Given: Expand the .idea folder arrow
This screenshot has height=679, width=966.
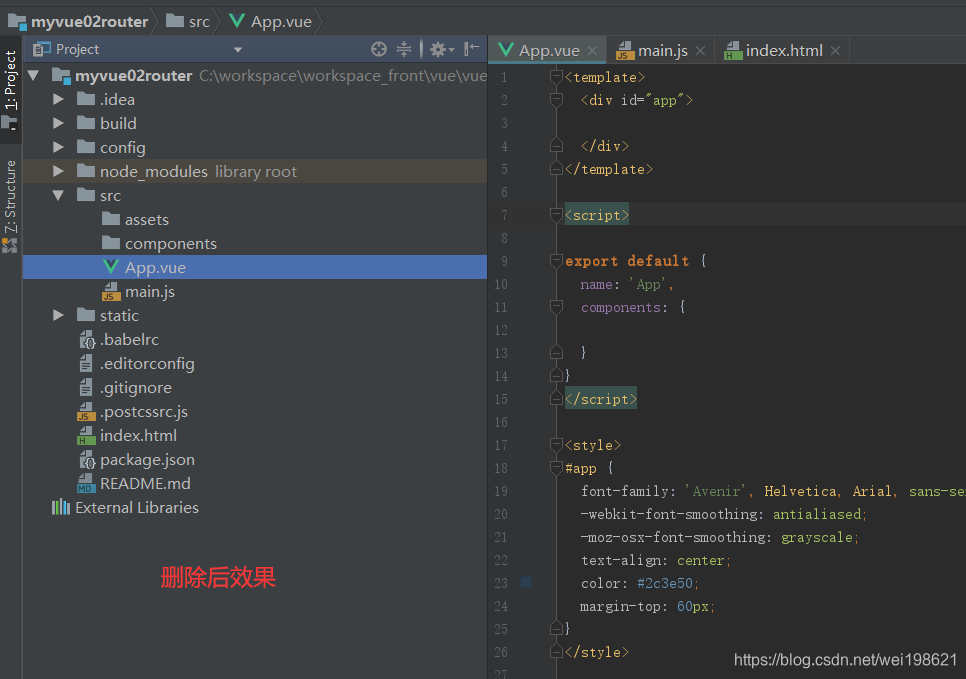Looking at the screenshot, I should tap(58, 99).
